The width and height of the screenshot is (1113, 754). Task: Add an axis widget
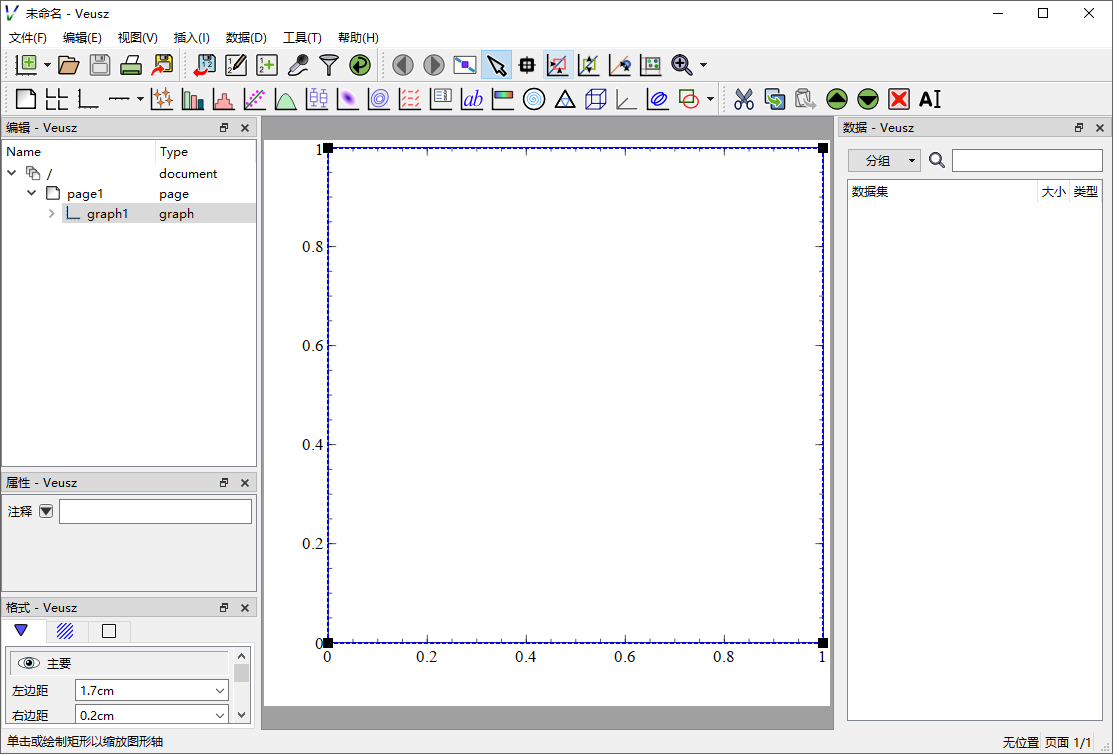119,99
